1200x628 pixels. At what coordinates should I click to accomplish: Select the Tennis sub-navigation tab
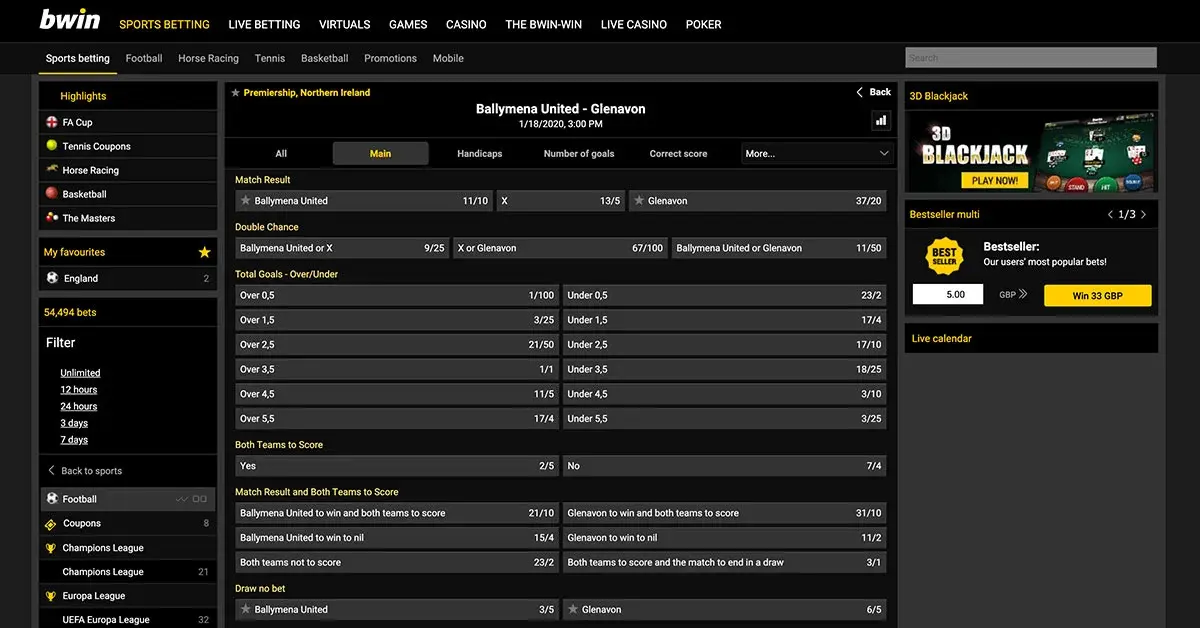coord(270,58)
